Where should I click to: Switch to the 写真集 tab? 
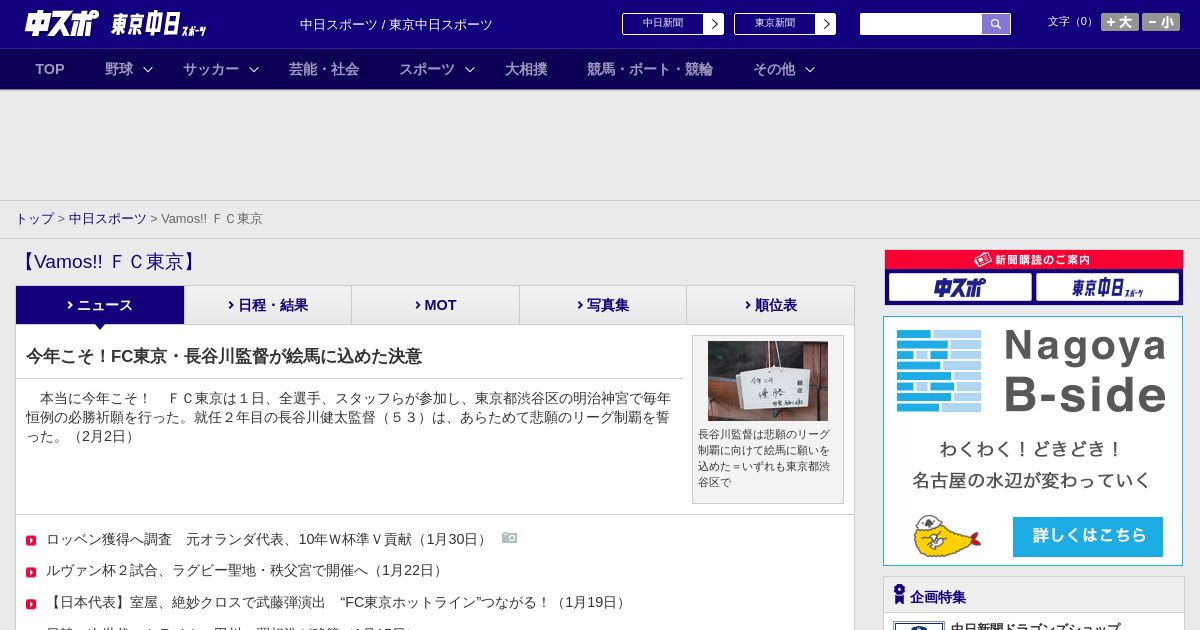click(603, 305)
